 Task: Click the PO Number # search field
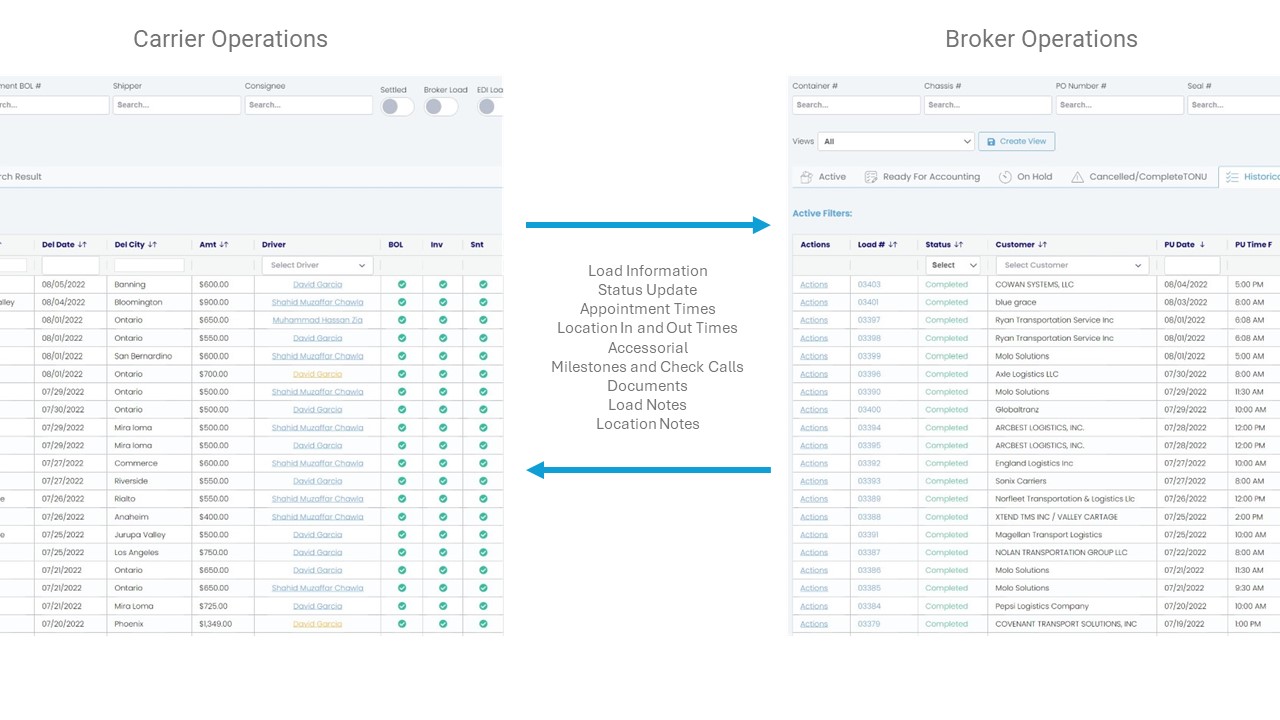coord(1119,105)
